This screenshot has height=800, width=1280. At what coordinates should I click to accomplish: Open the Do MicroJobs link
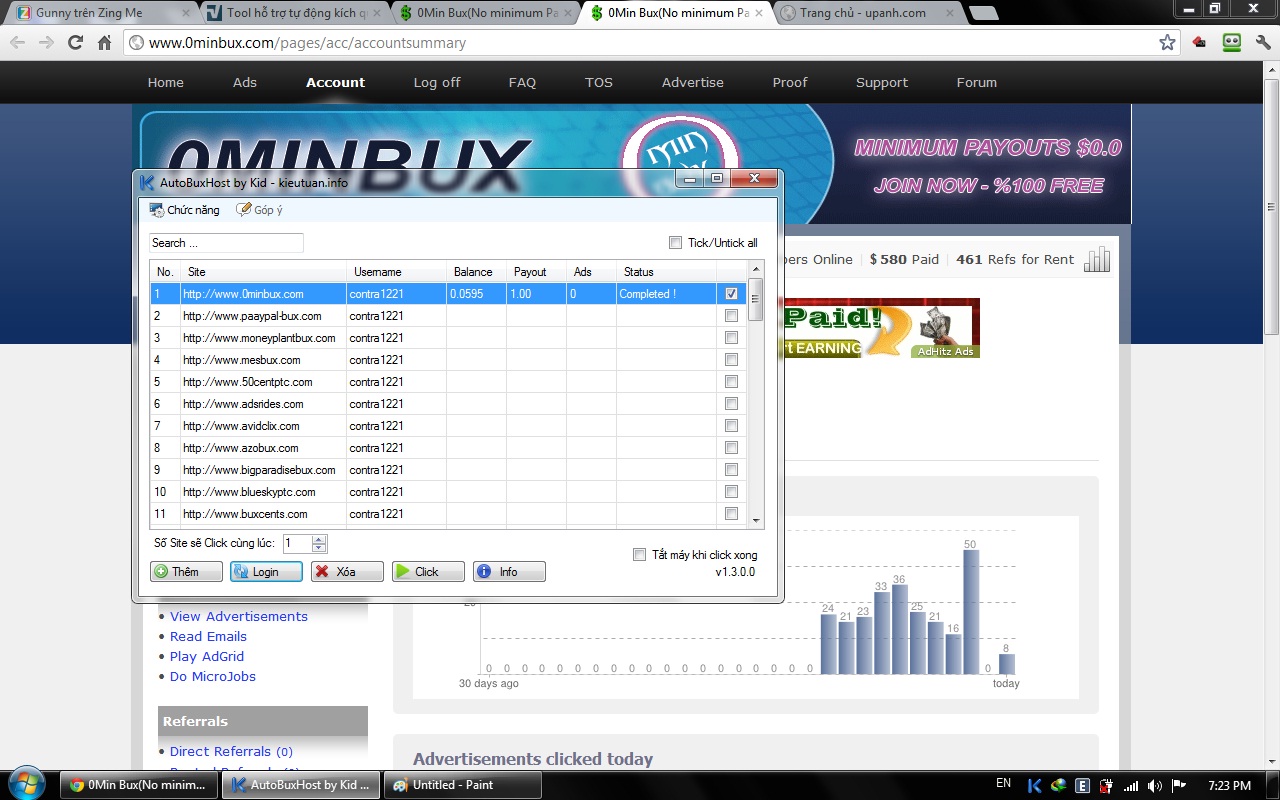(213, 677)
